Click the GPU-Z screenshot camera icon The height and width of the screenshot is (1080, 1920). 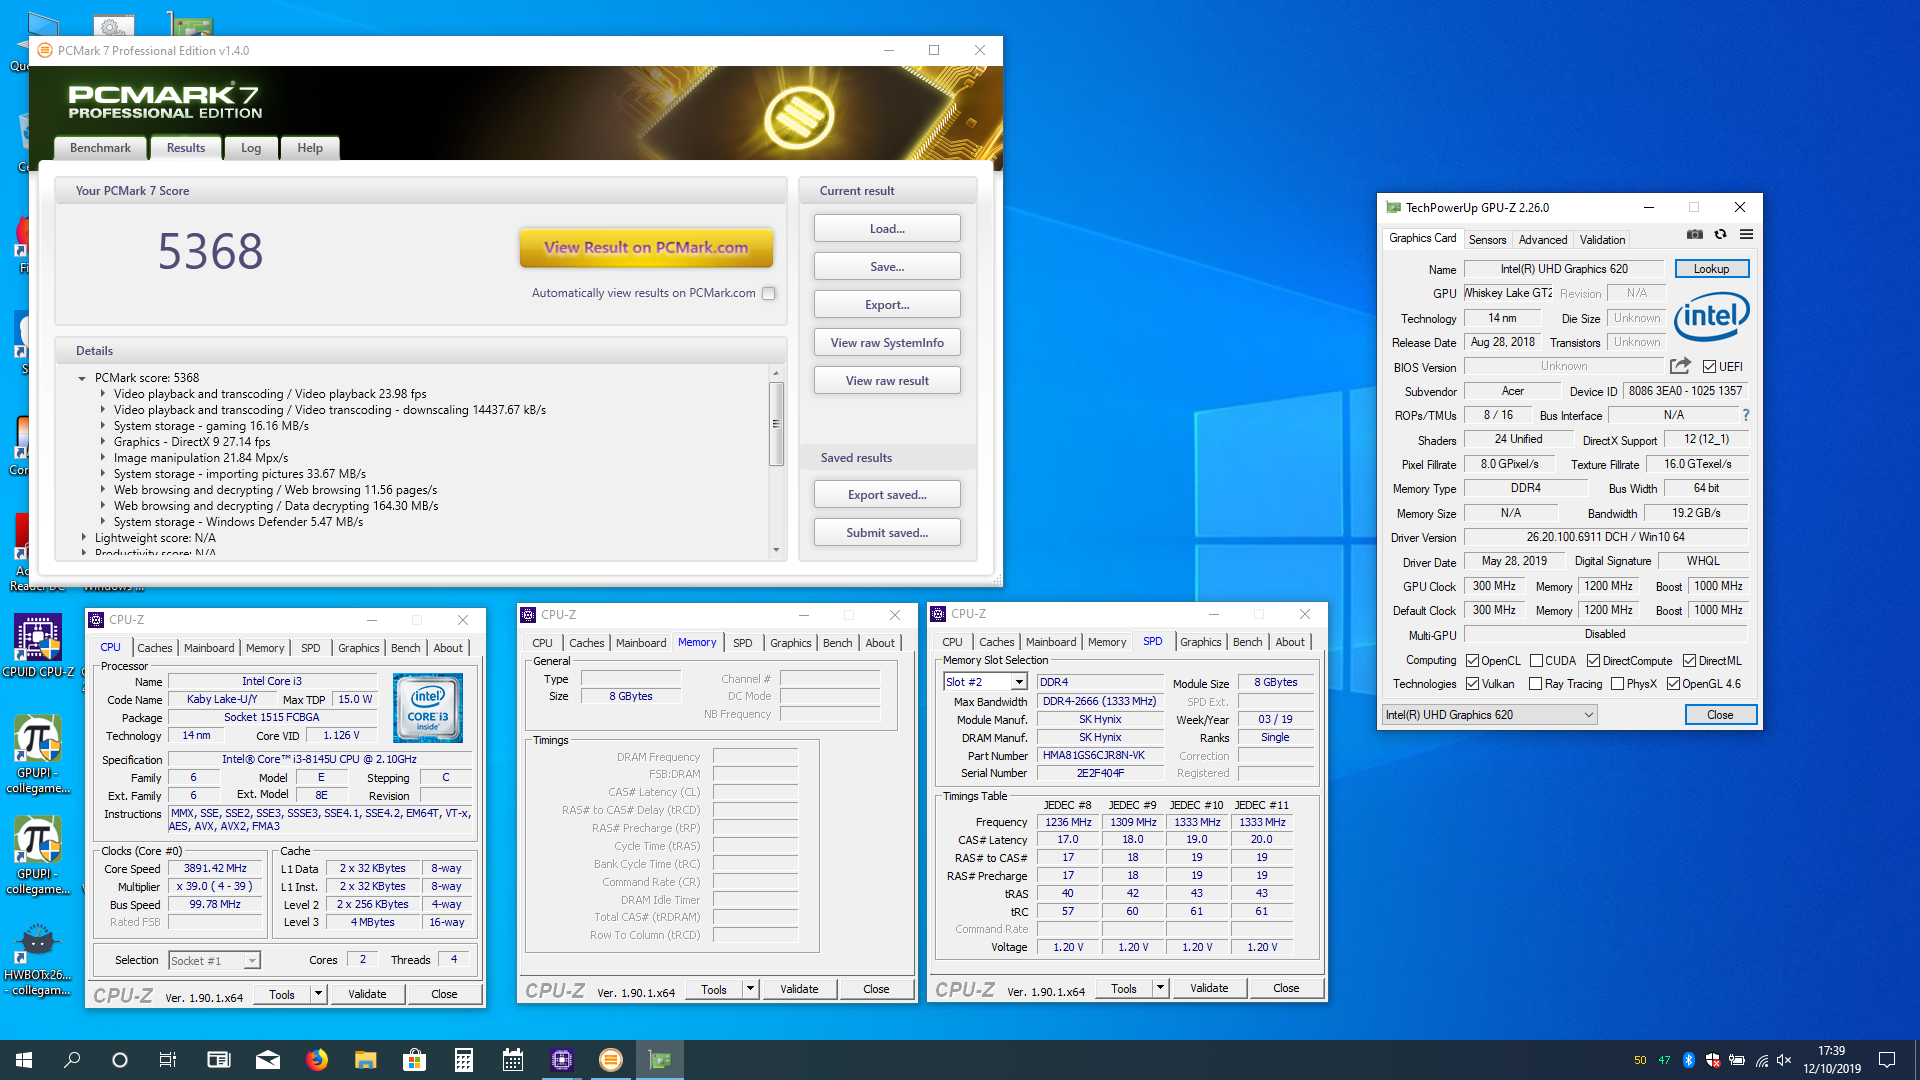pyautogui.click(x=1694, y=234)
